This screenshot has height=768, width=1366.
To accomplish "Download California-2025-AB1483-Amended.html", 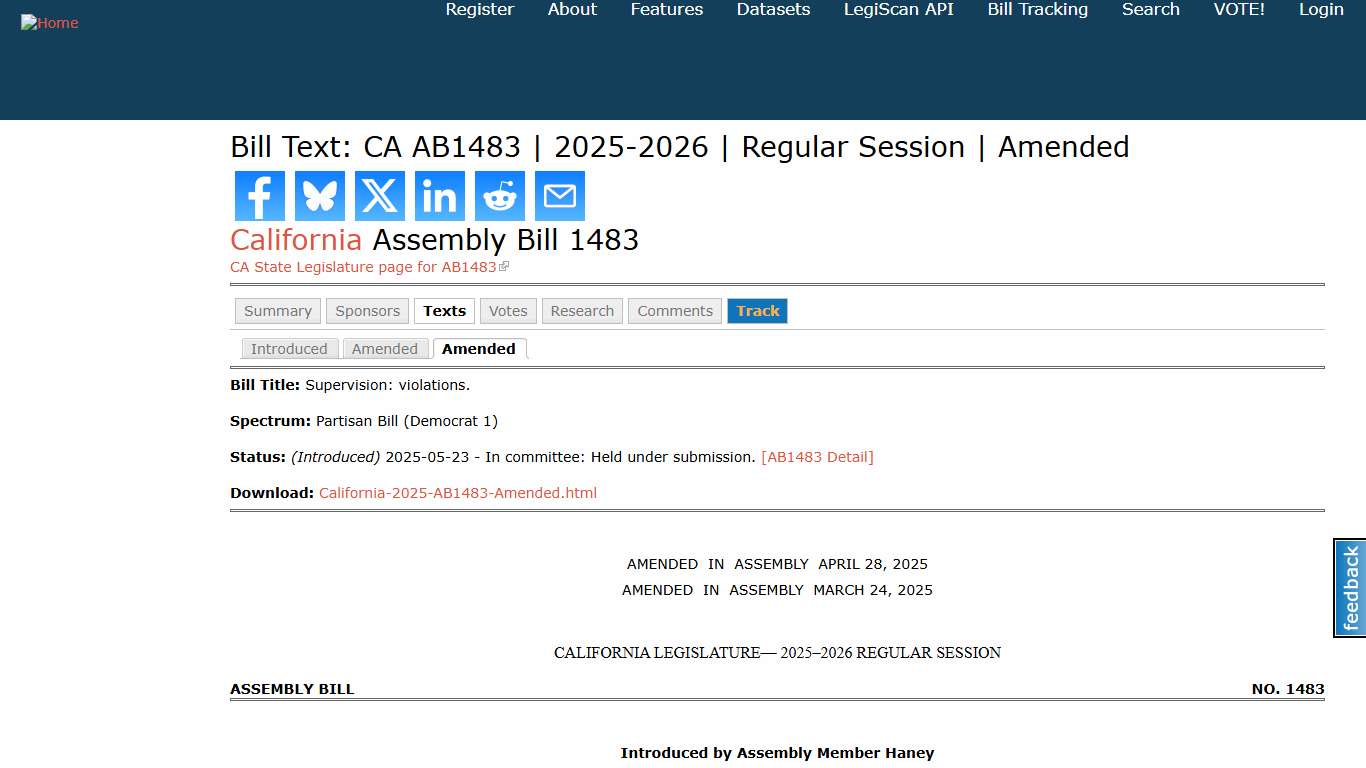I will 457,492.
